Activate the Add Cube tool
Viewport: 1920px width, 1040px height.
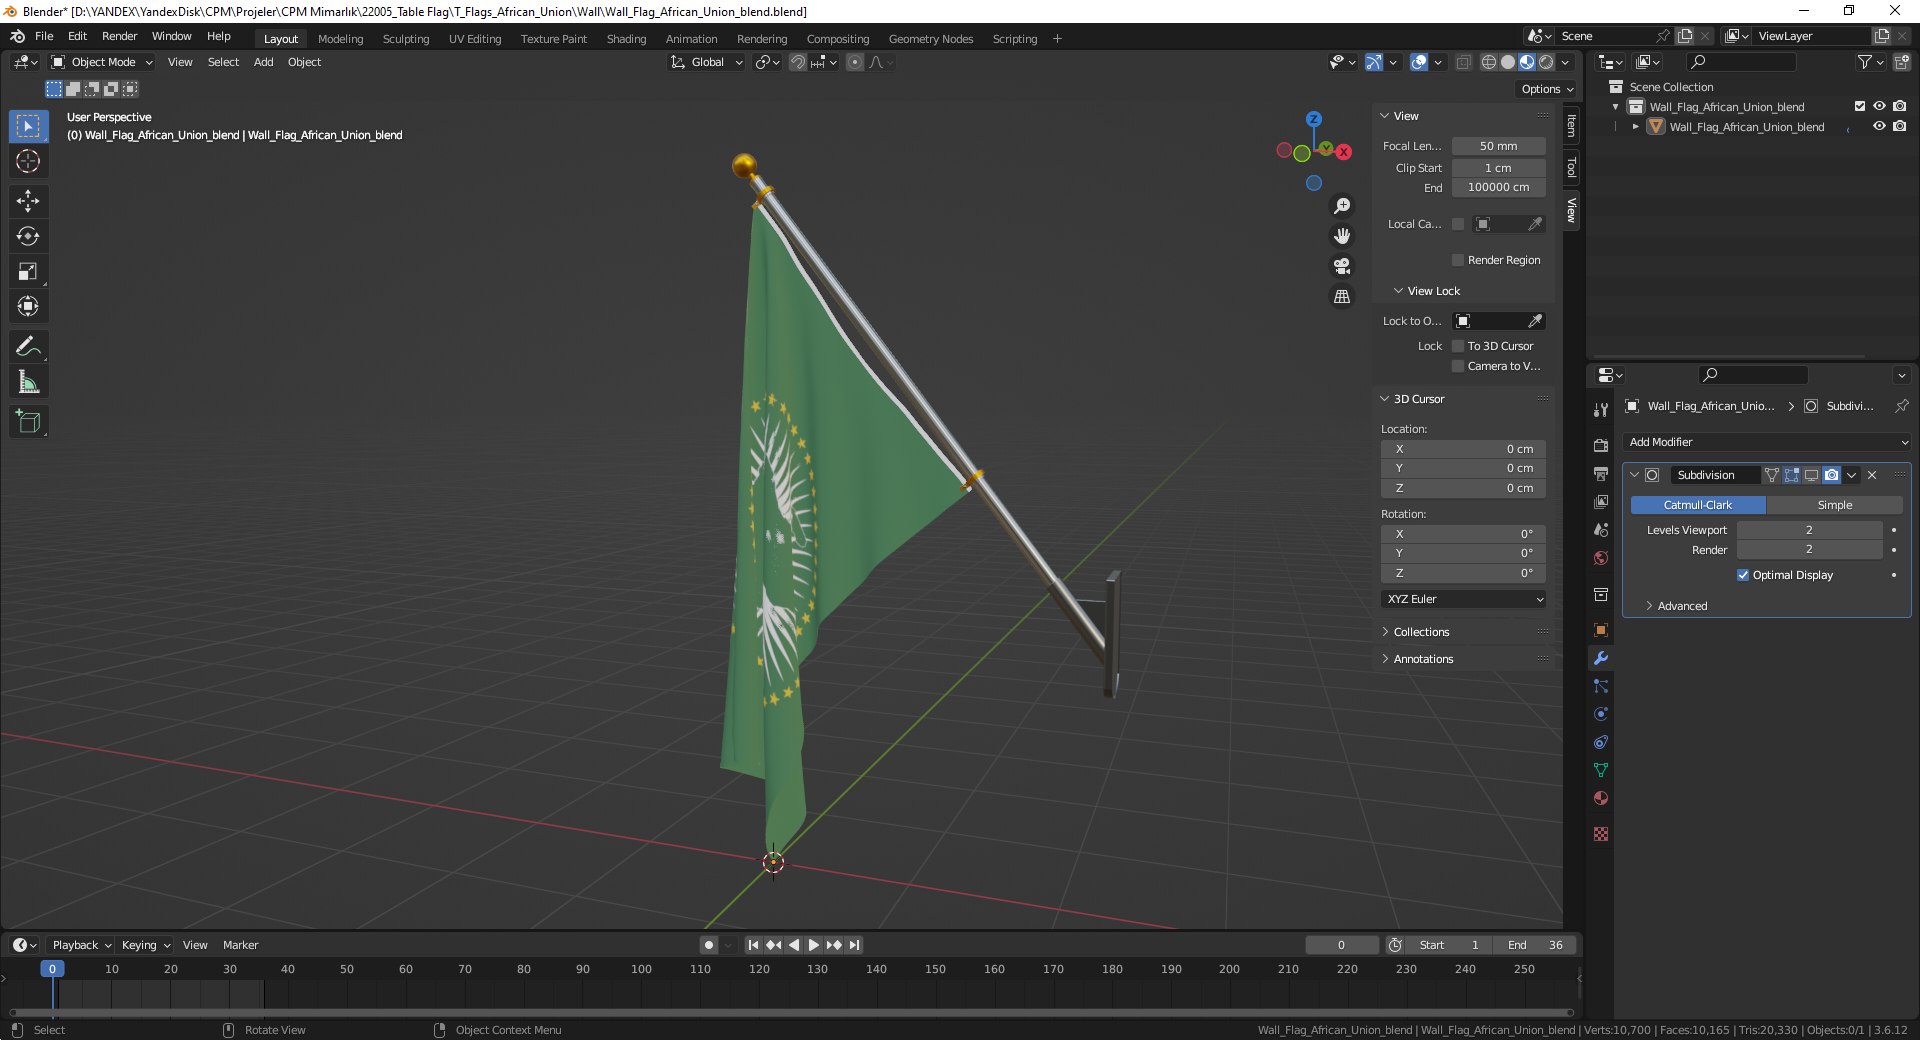pos(28,422)
